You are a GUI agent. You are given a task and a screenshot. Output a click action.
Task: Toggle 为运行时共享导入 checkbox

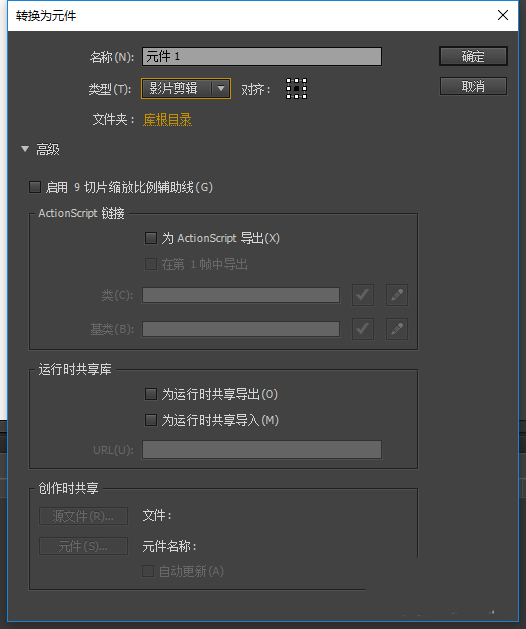(x=151, y=420)
